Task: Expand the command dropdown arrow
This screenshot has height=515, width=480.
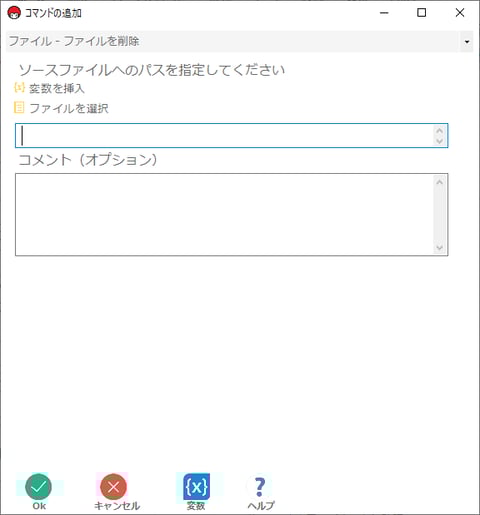Action: [467, 42]
